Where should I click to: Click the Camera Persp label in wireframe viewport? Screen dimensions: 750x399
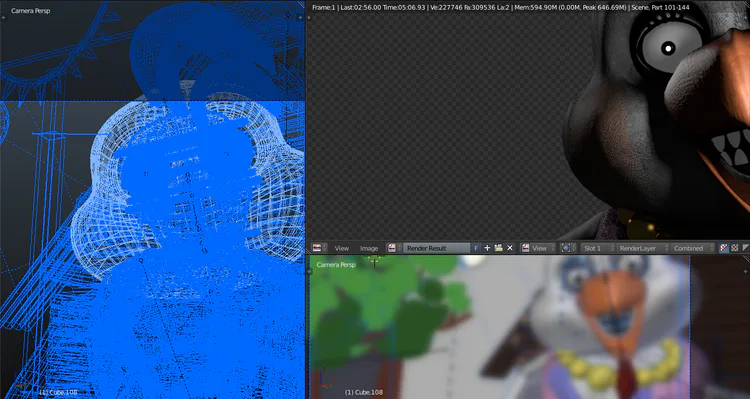click(31, 11)
